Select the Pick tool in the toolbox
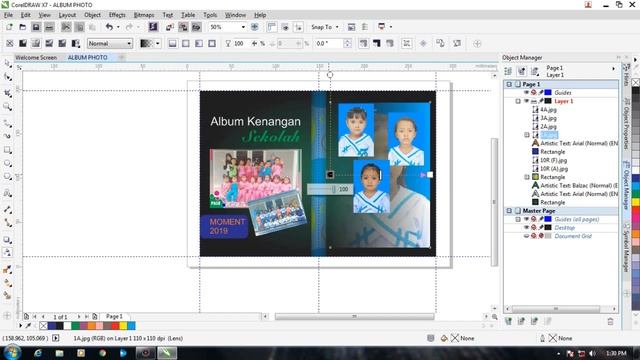Screen dimensions: 640x360 (7, 63)
